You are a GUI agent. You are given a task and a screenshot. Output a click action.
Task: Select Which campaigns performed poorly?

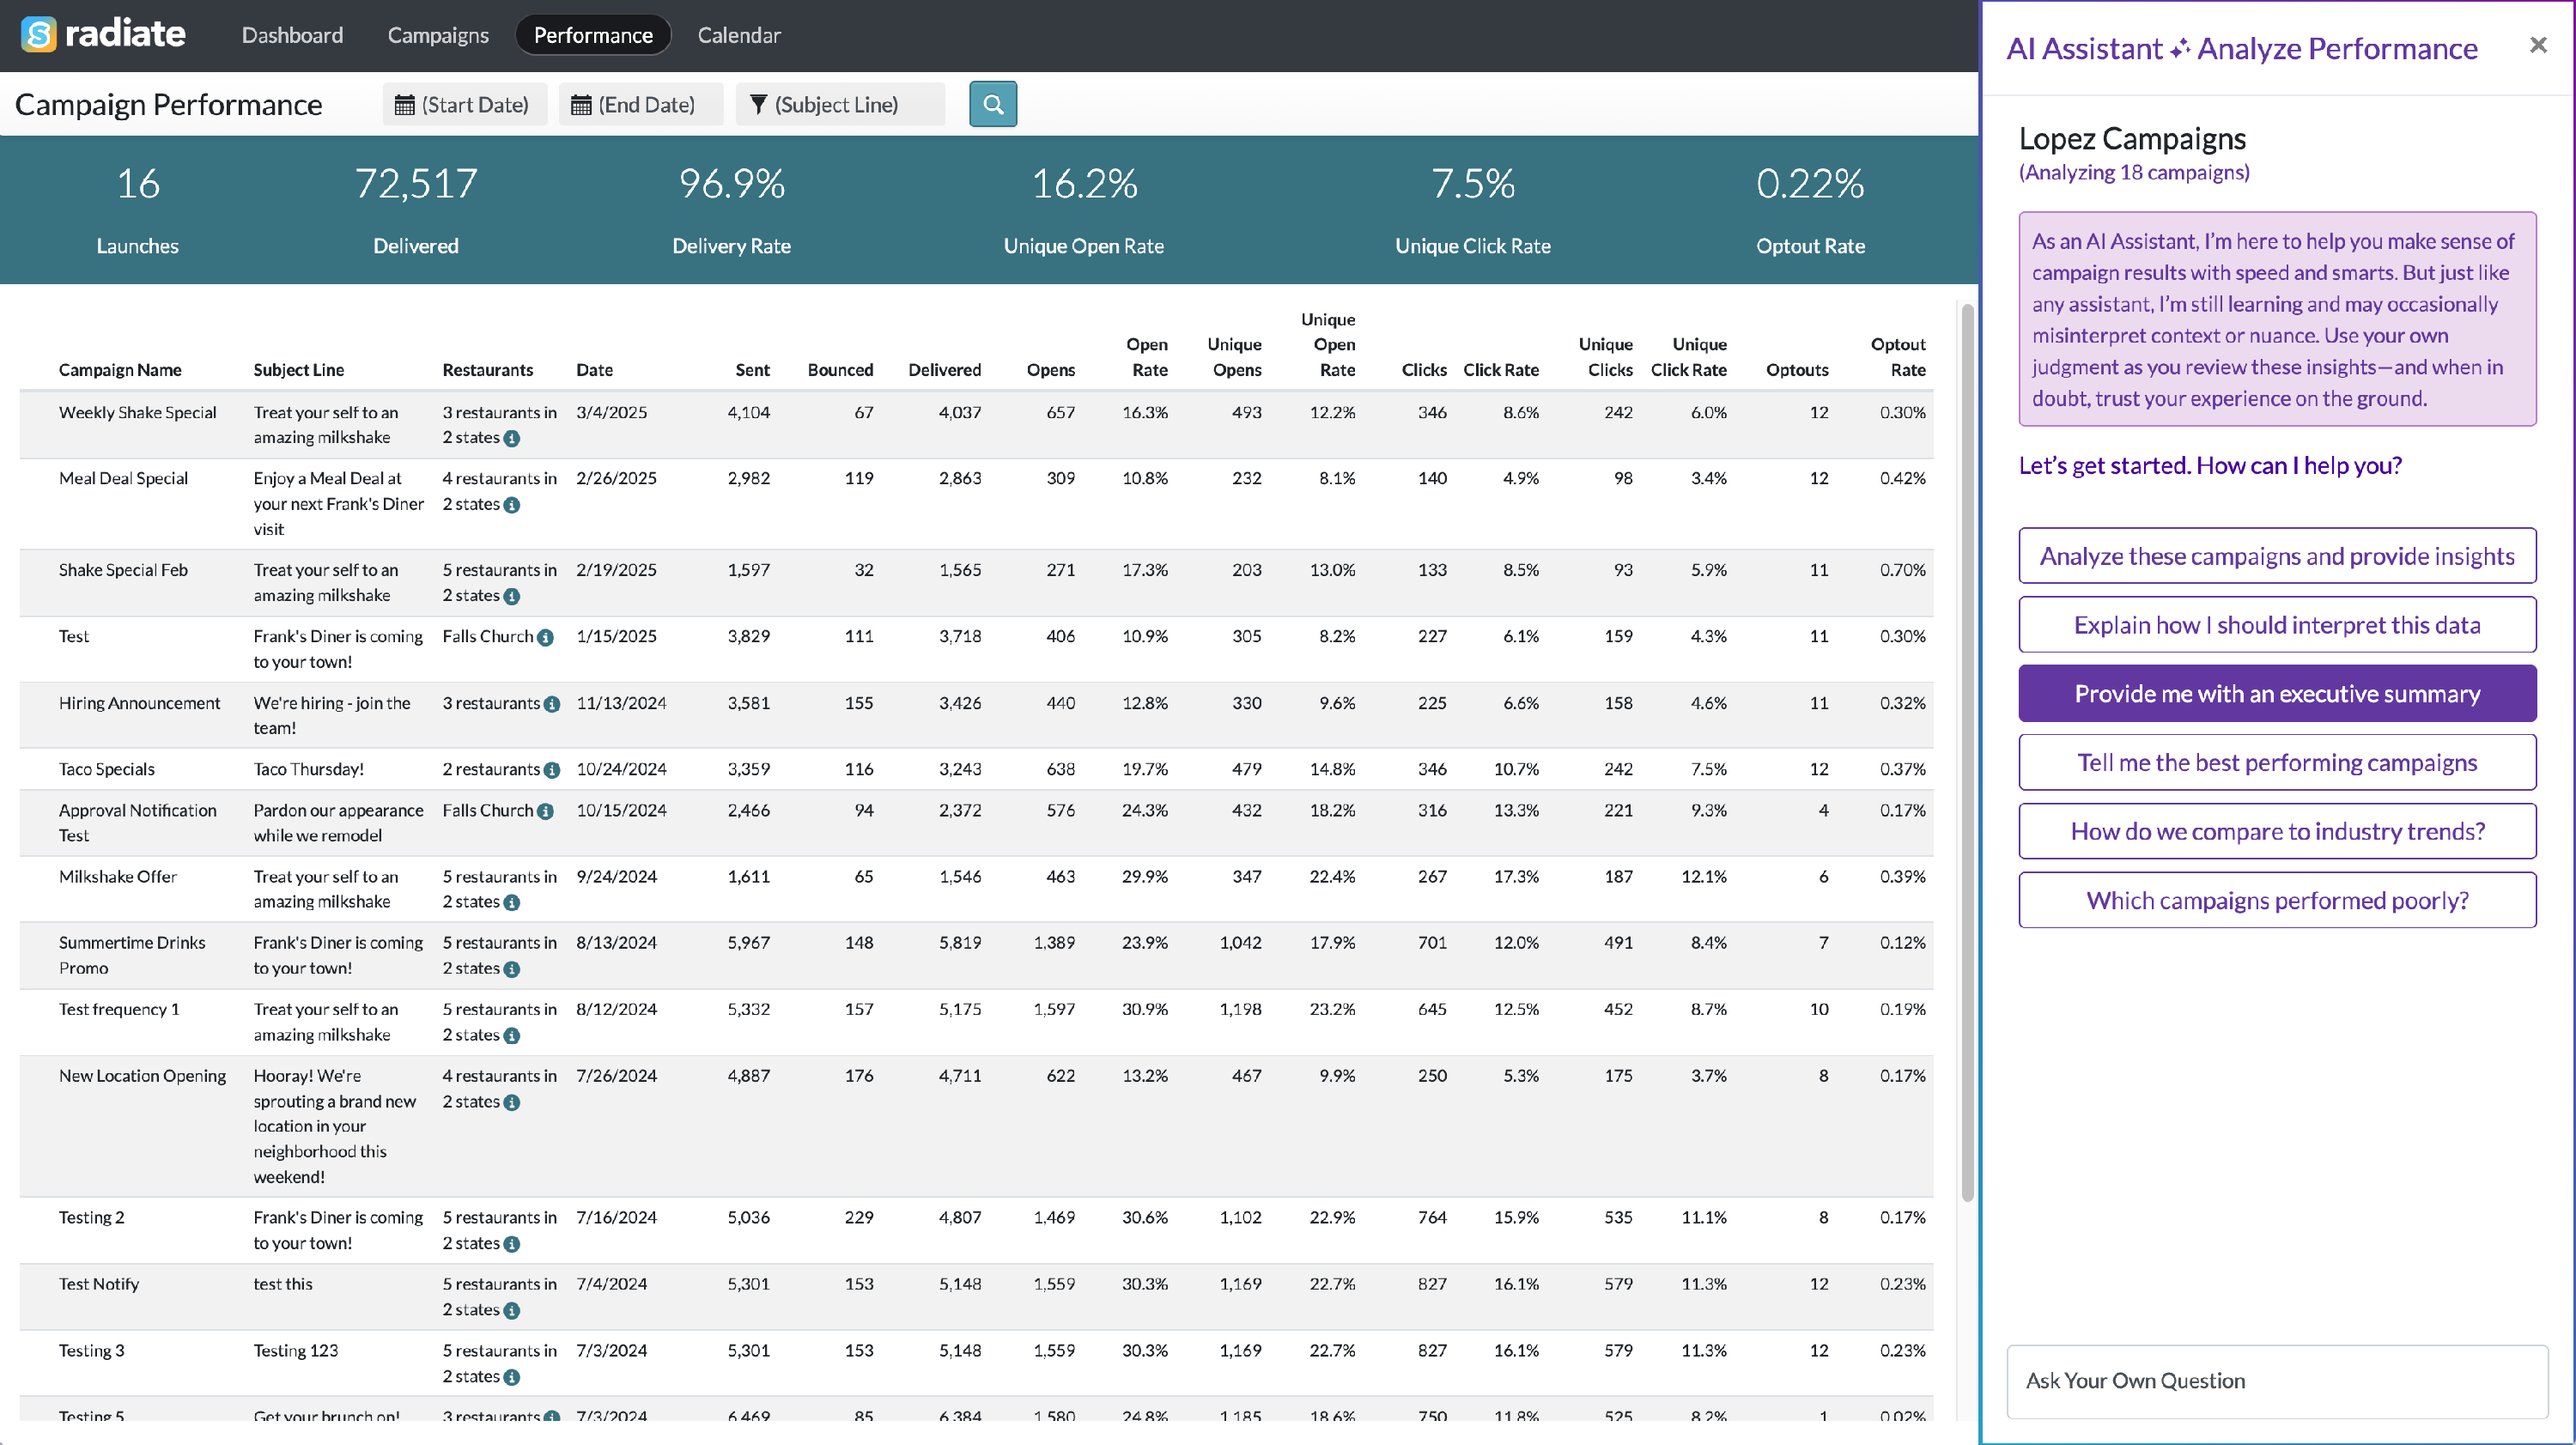pyautogui.click(x=2276, y=901)
